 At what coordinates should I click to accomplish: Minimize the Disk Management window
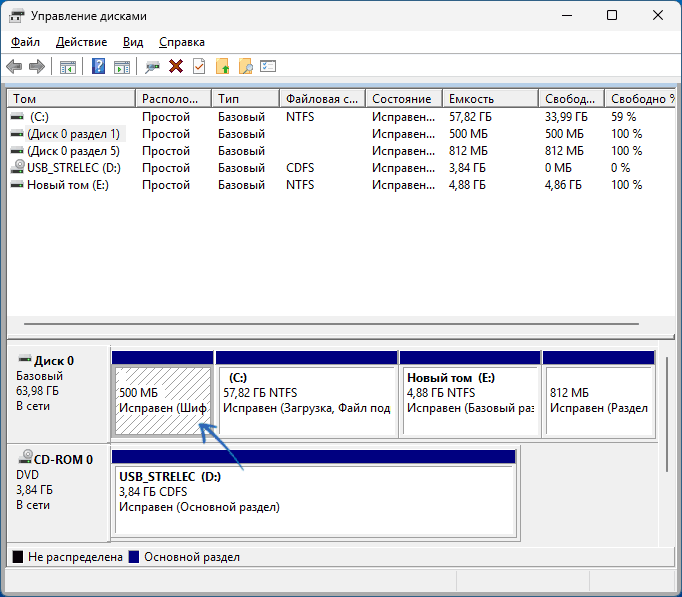(x=567, y=16)
